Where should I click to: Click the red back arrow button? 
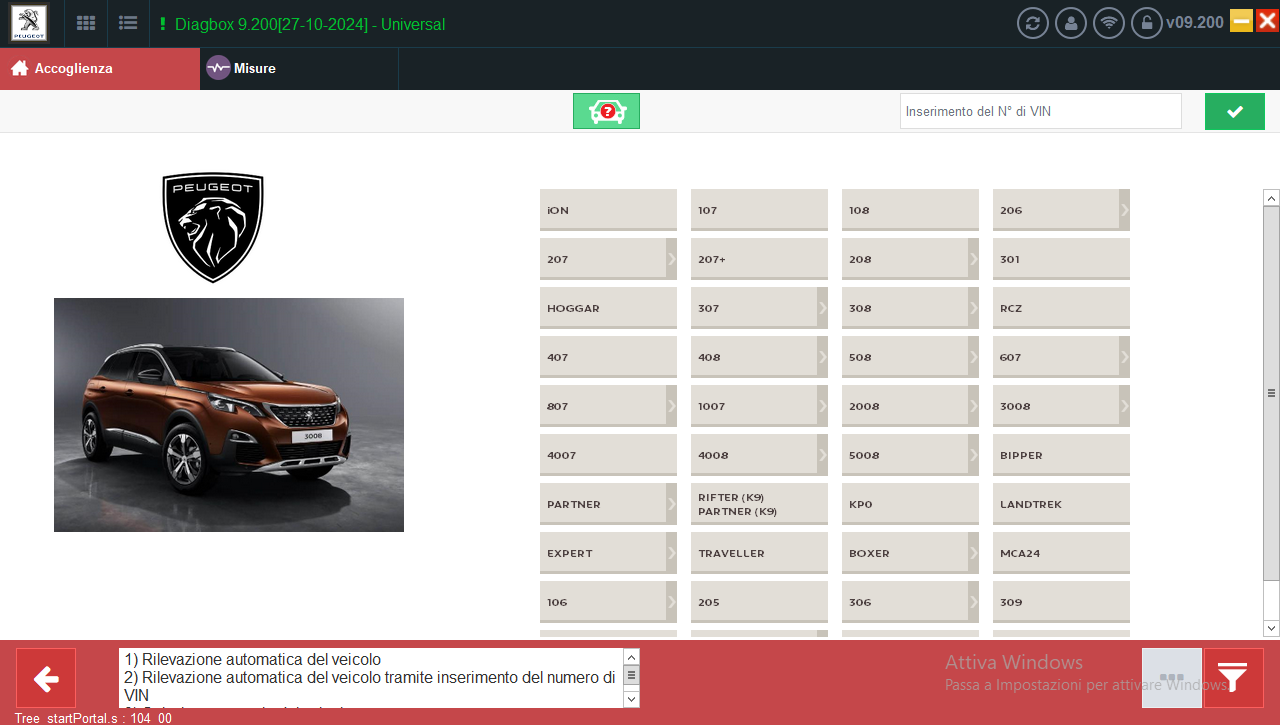click(x=46, y=678)
